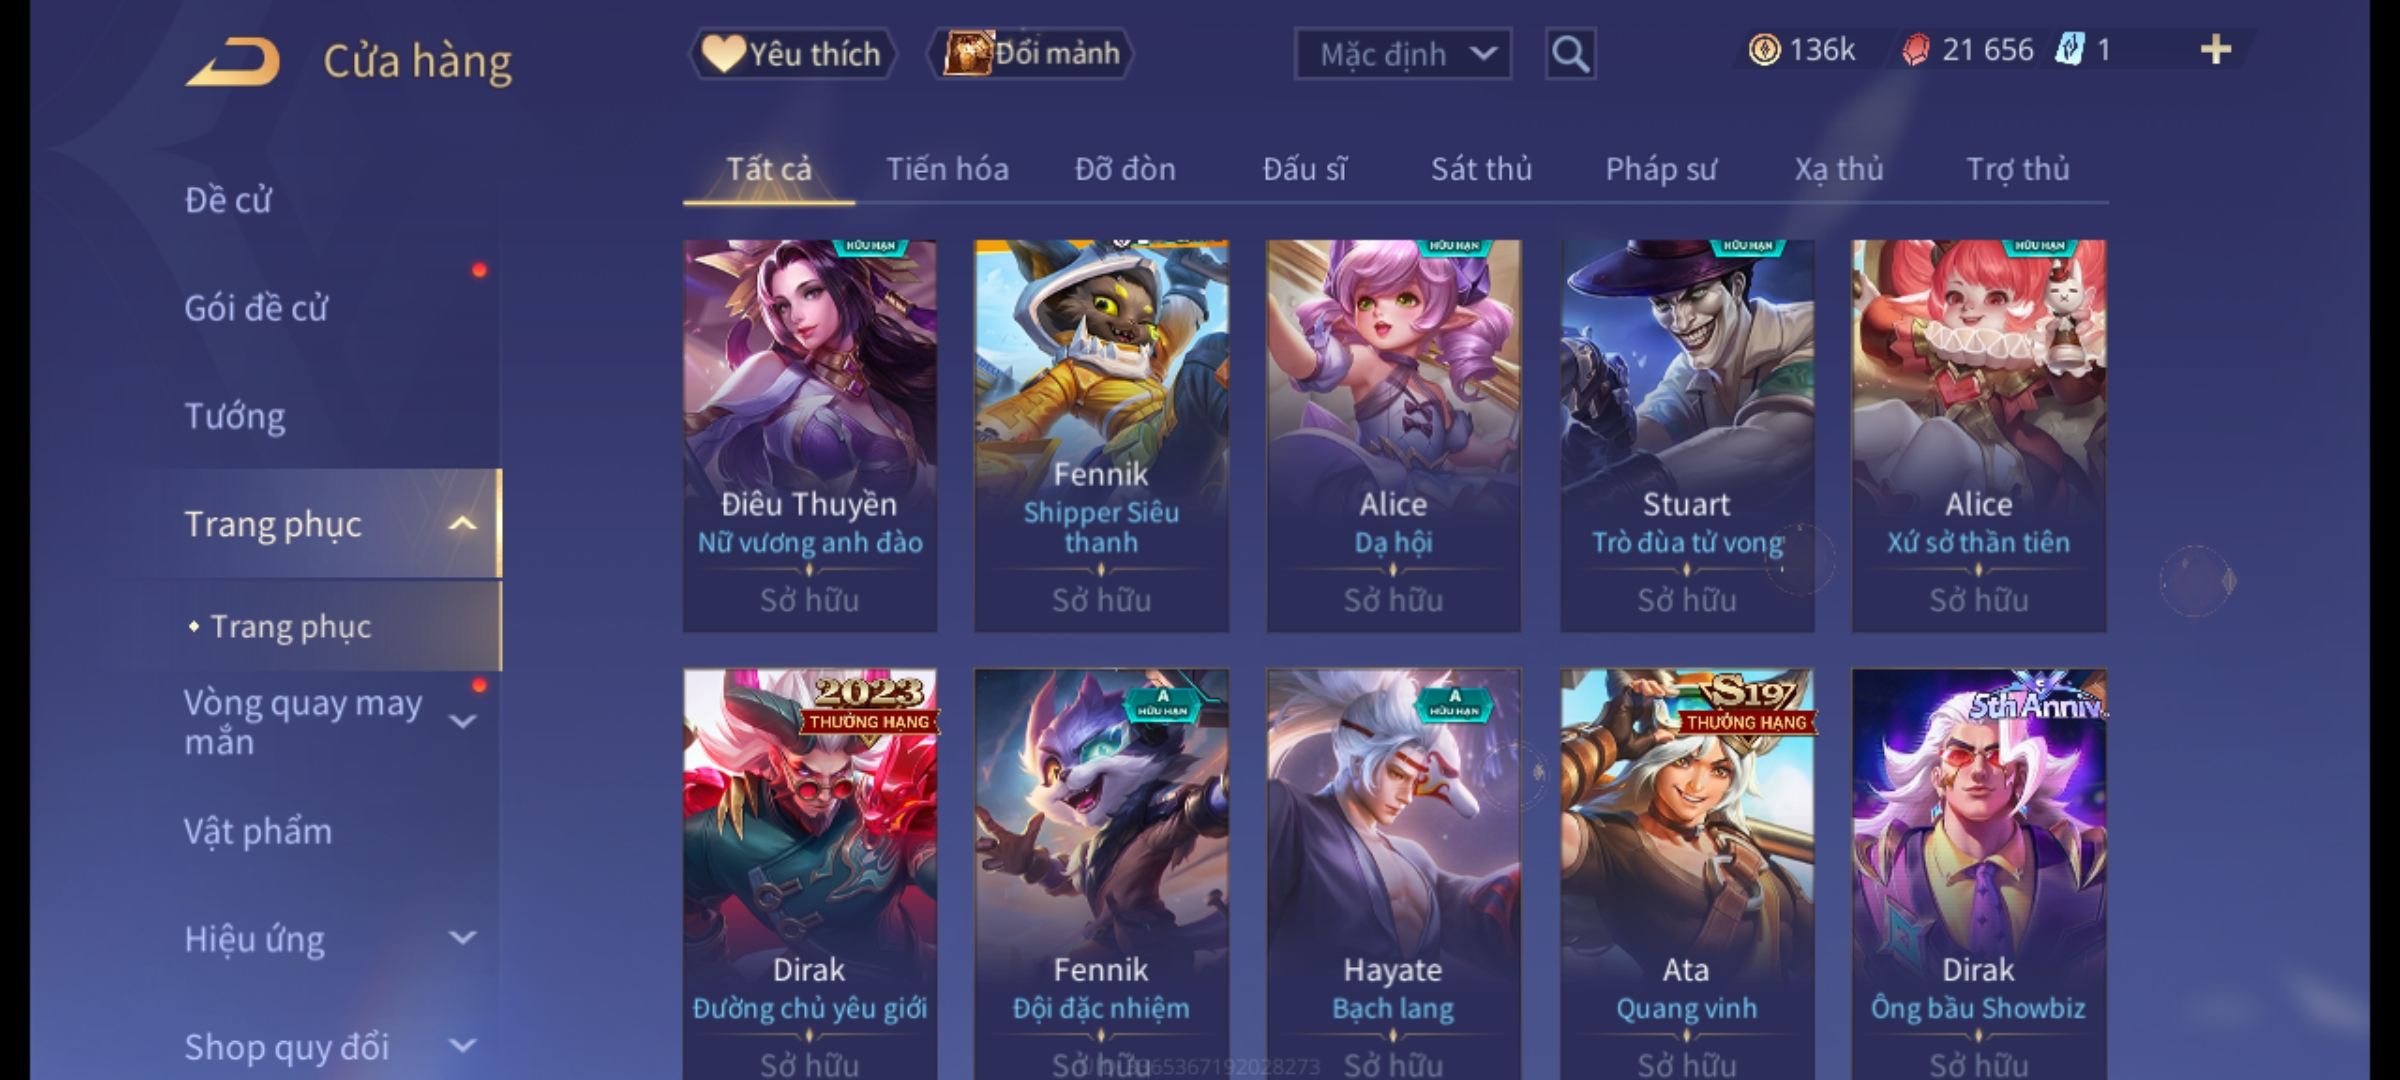This screenshot has width=2400, height=1080.
Task: Expand the Hiệu ứng sidebar section
Action: coord(462,938)
